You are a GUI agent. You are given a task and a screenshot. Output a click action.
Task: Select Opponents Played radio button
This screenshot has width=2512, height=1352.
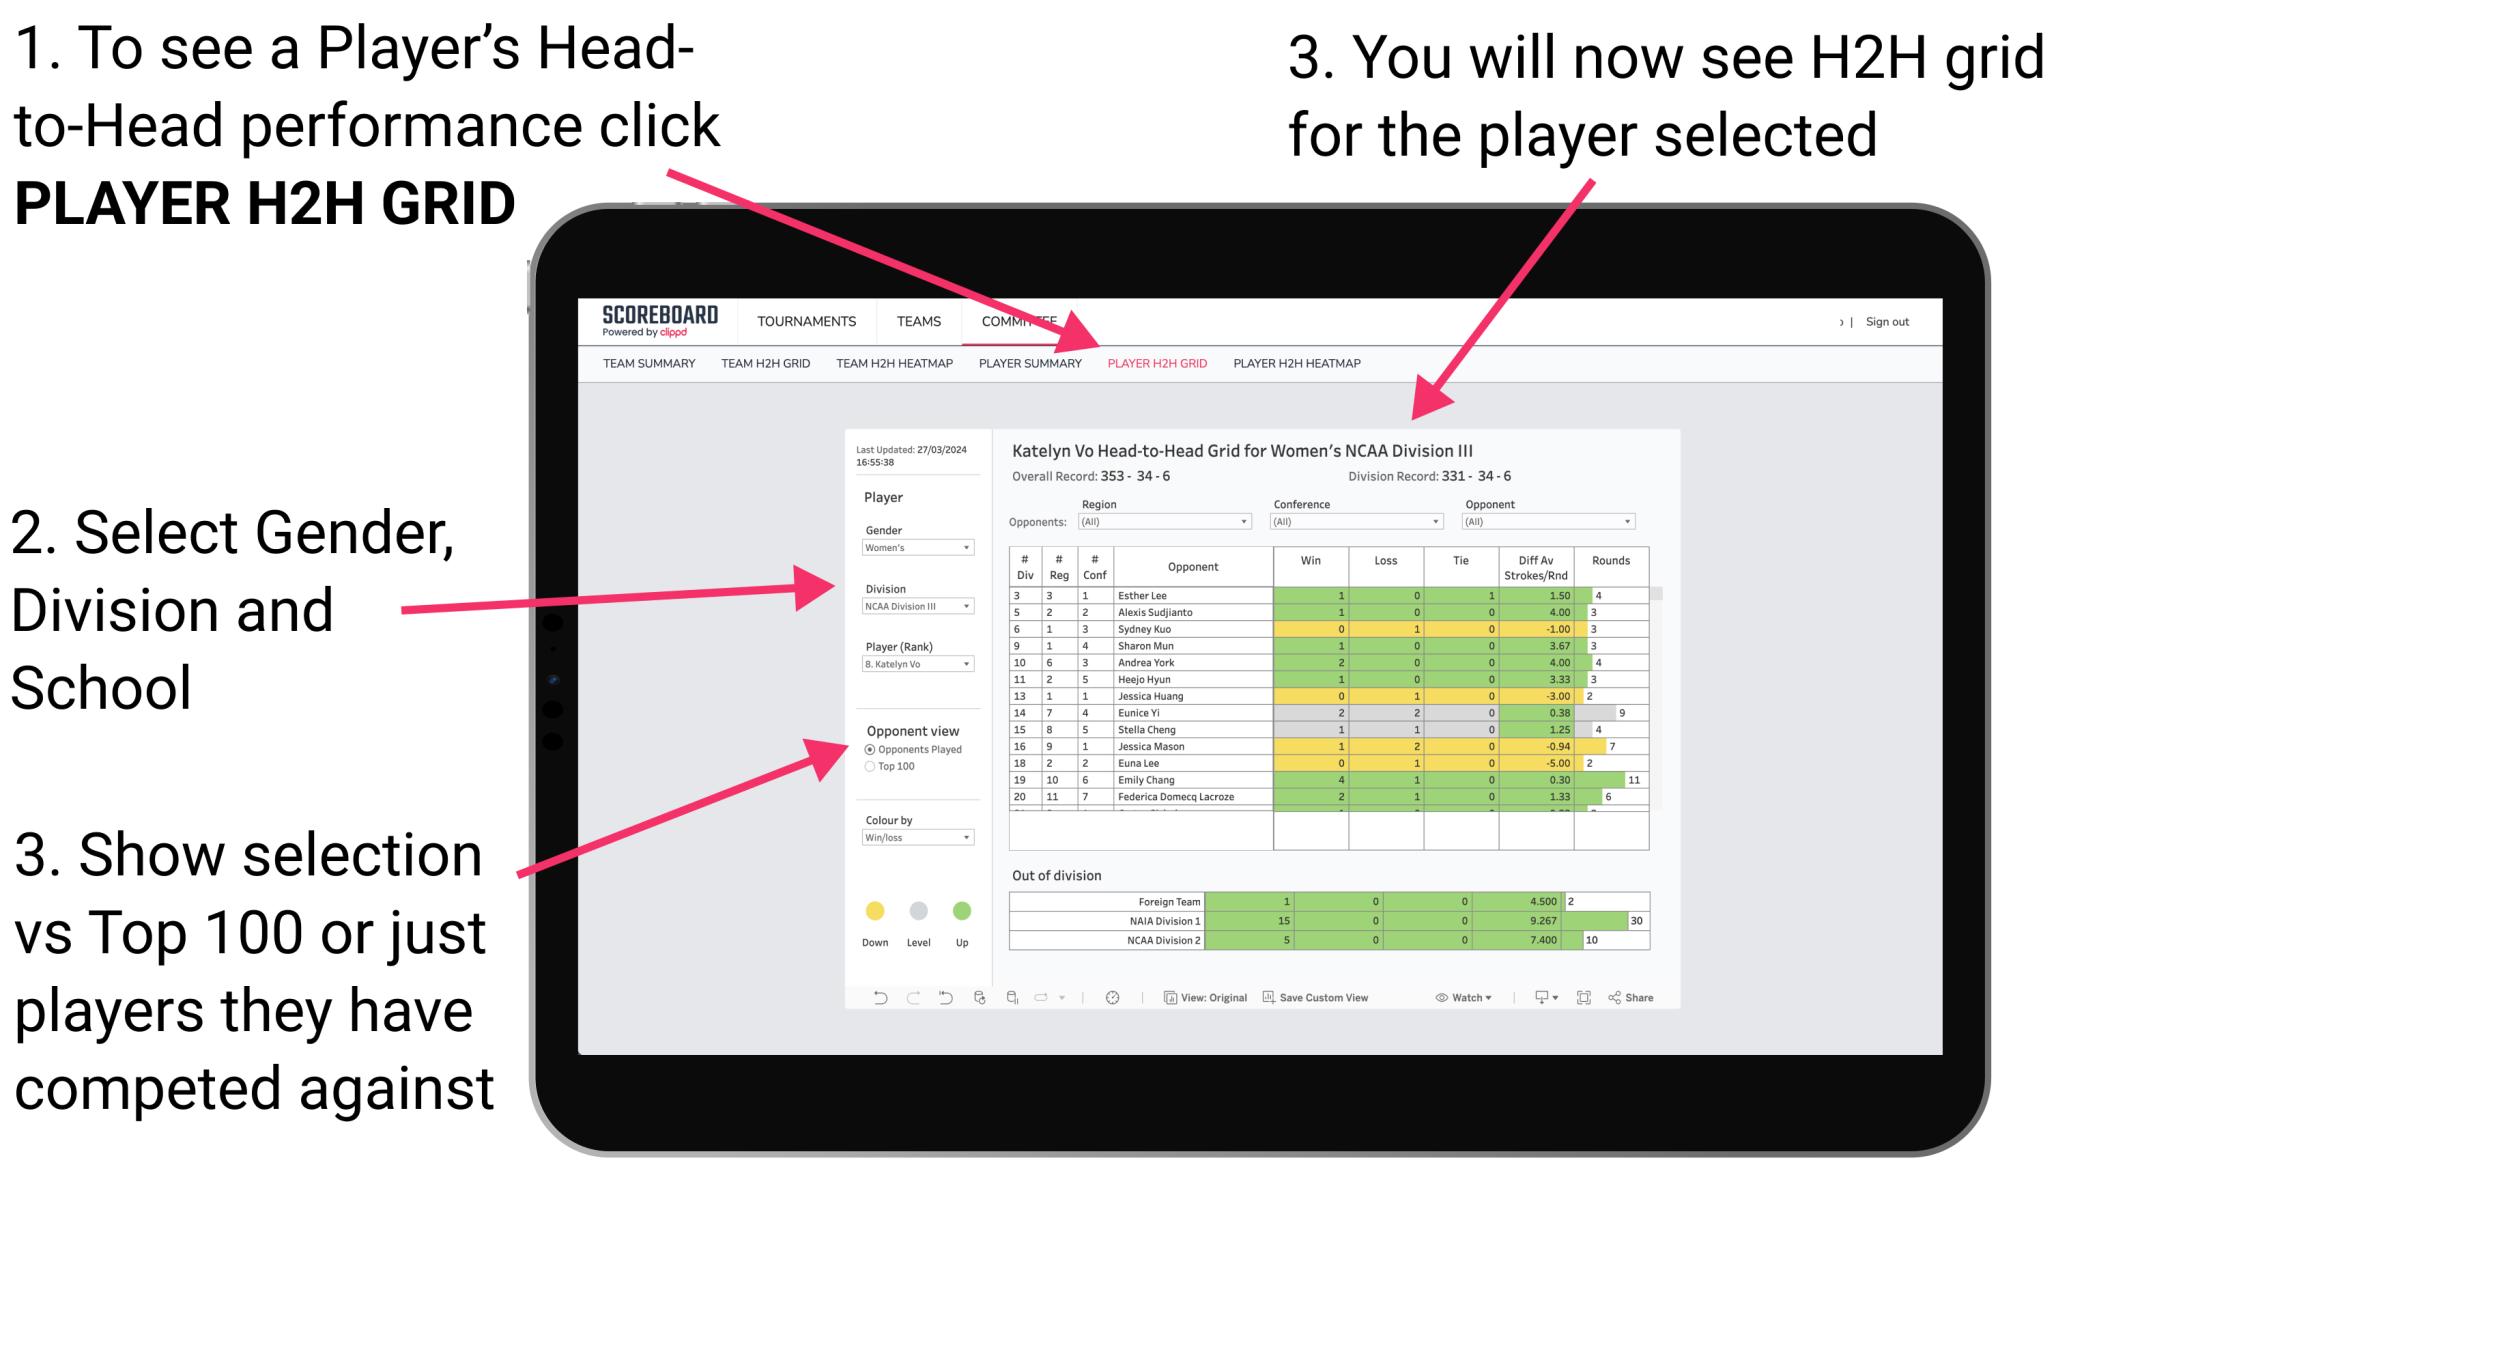tap(871, 748)
